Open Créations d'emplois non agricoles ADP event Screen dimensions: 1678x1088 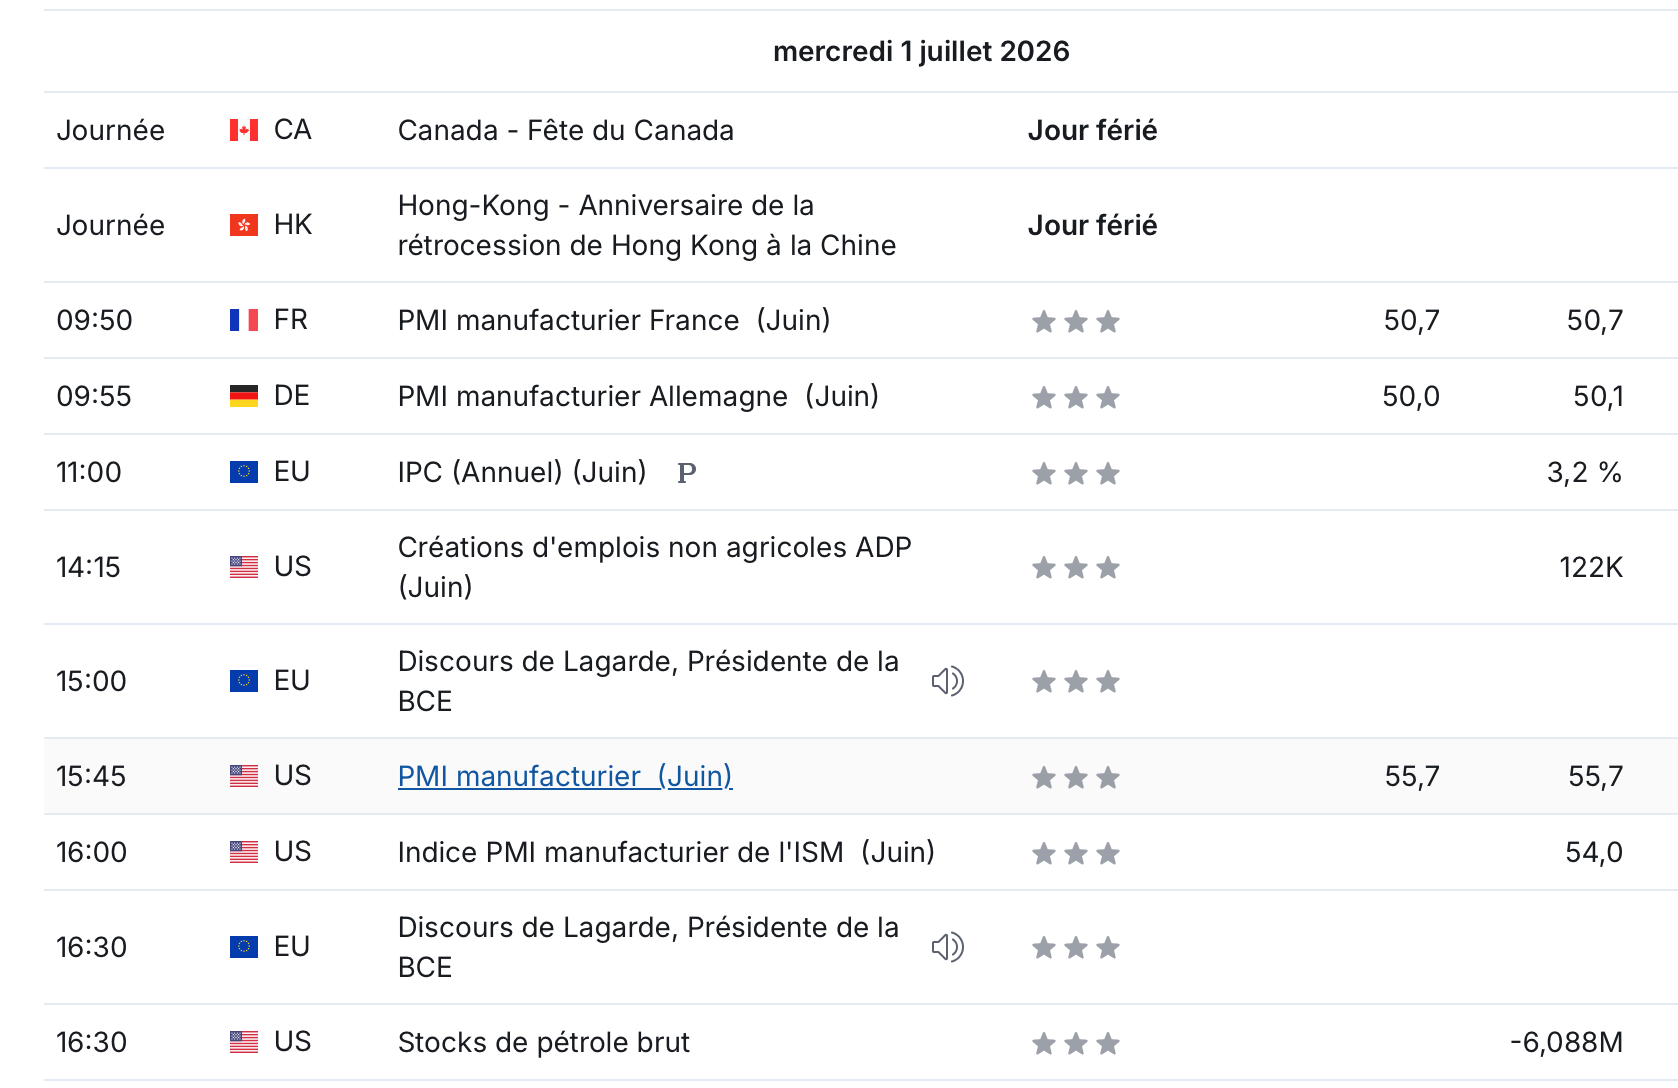pos(655,567)
